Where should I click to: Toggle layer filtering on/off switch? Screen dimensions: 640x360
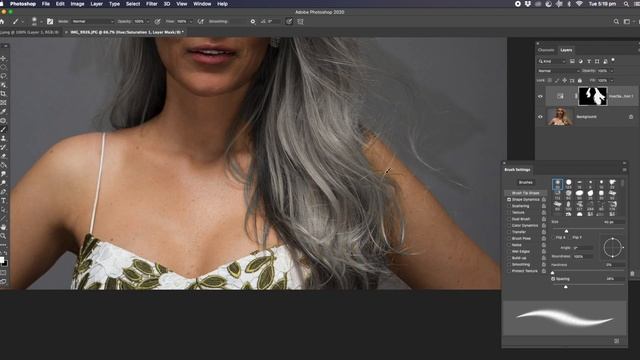click(613, 60)
